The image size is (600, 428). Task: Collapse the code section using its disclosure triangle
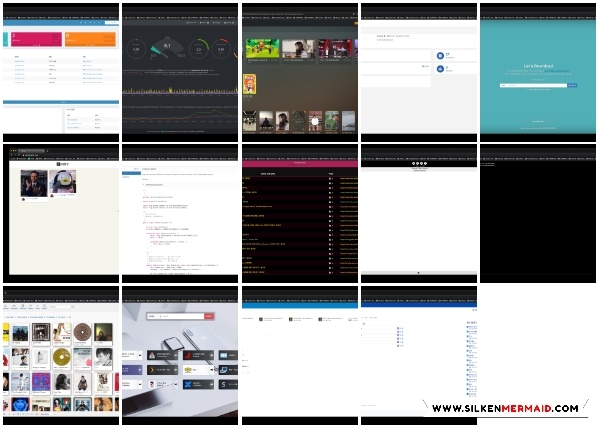coord(144,184)
